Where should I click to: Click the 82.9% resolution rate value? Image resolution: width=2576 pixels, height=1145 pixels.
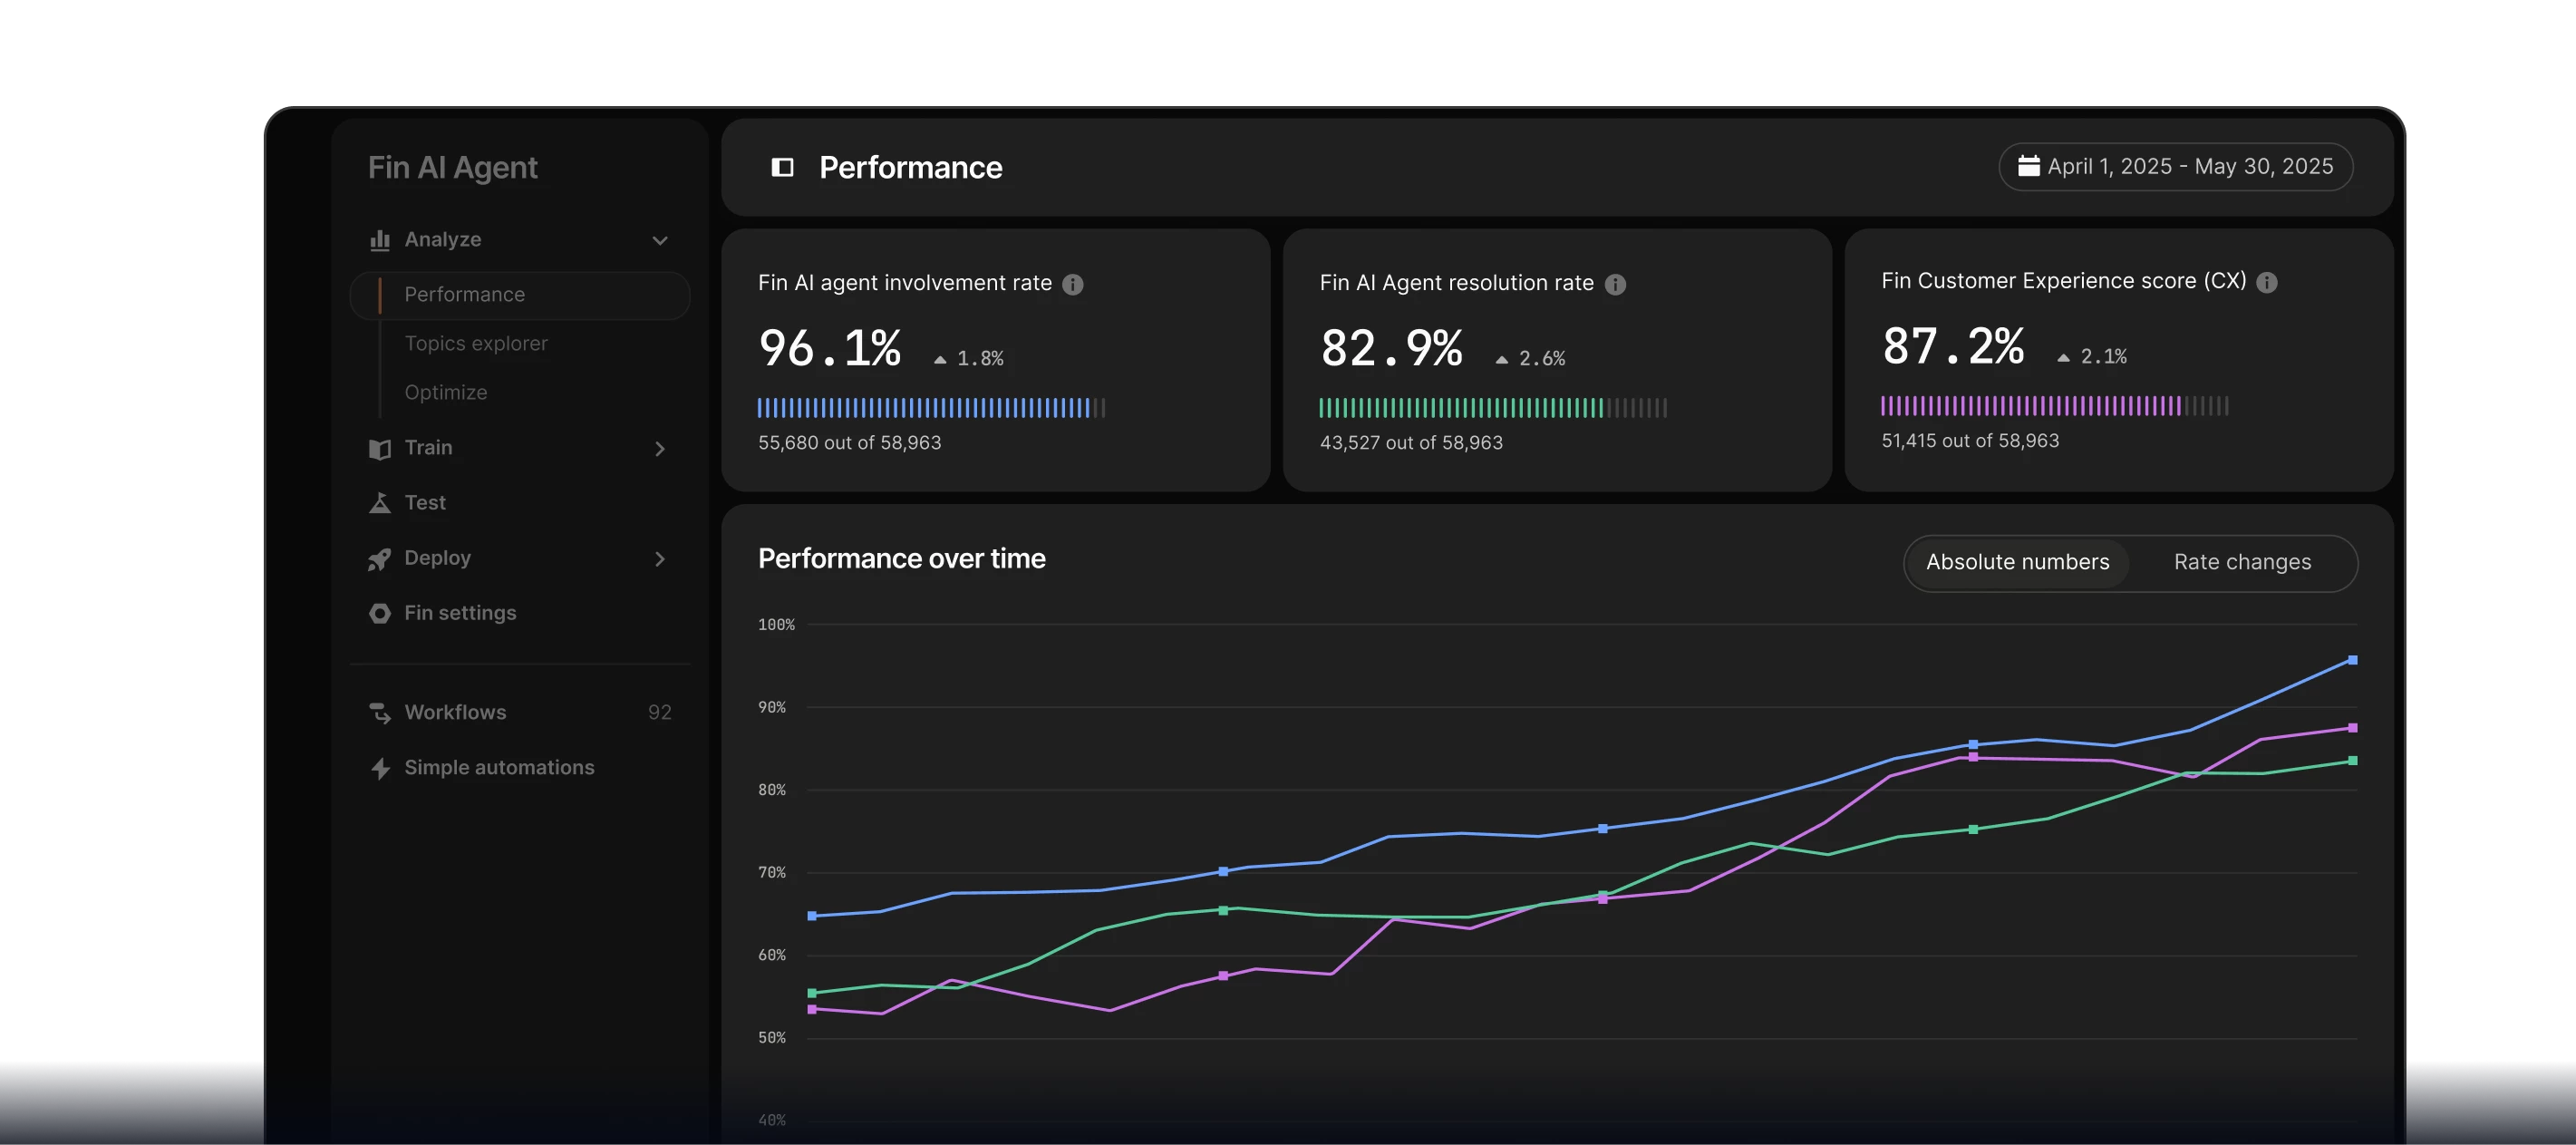1392,349
